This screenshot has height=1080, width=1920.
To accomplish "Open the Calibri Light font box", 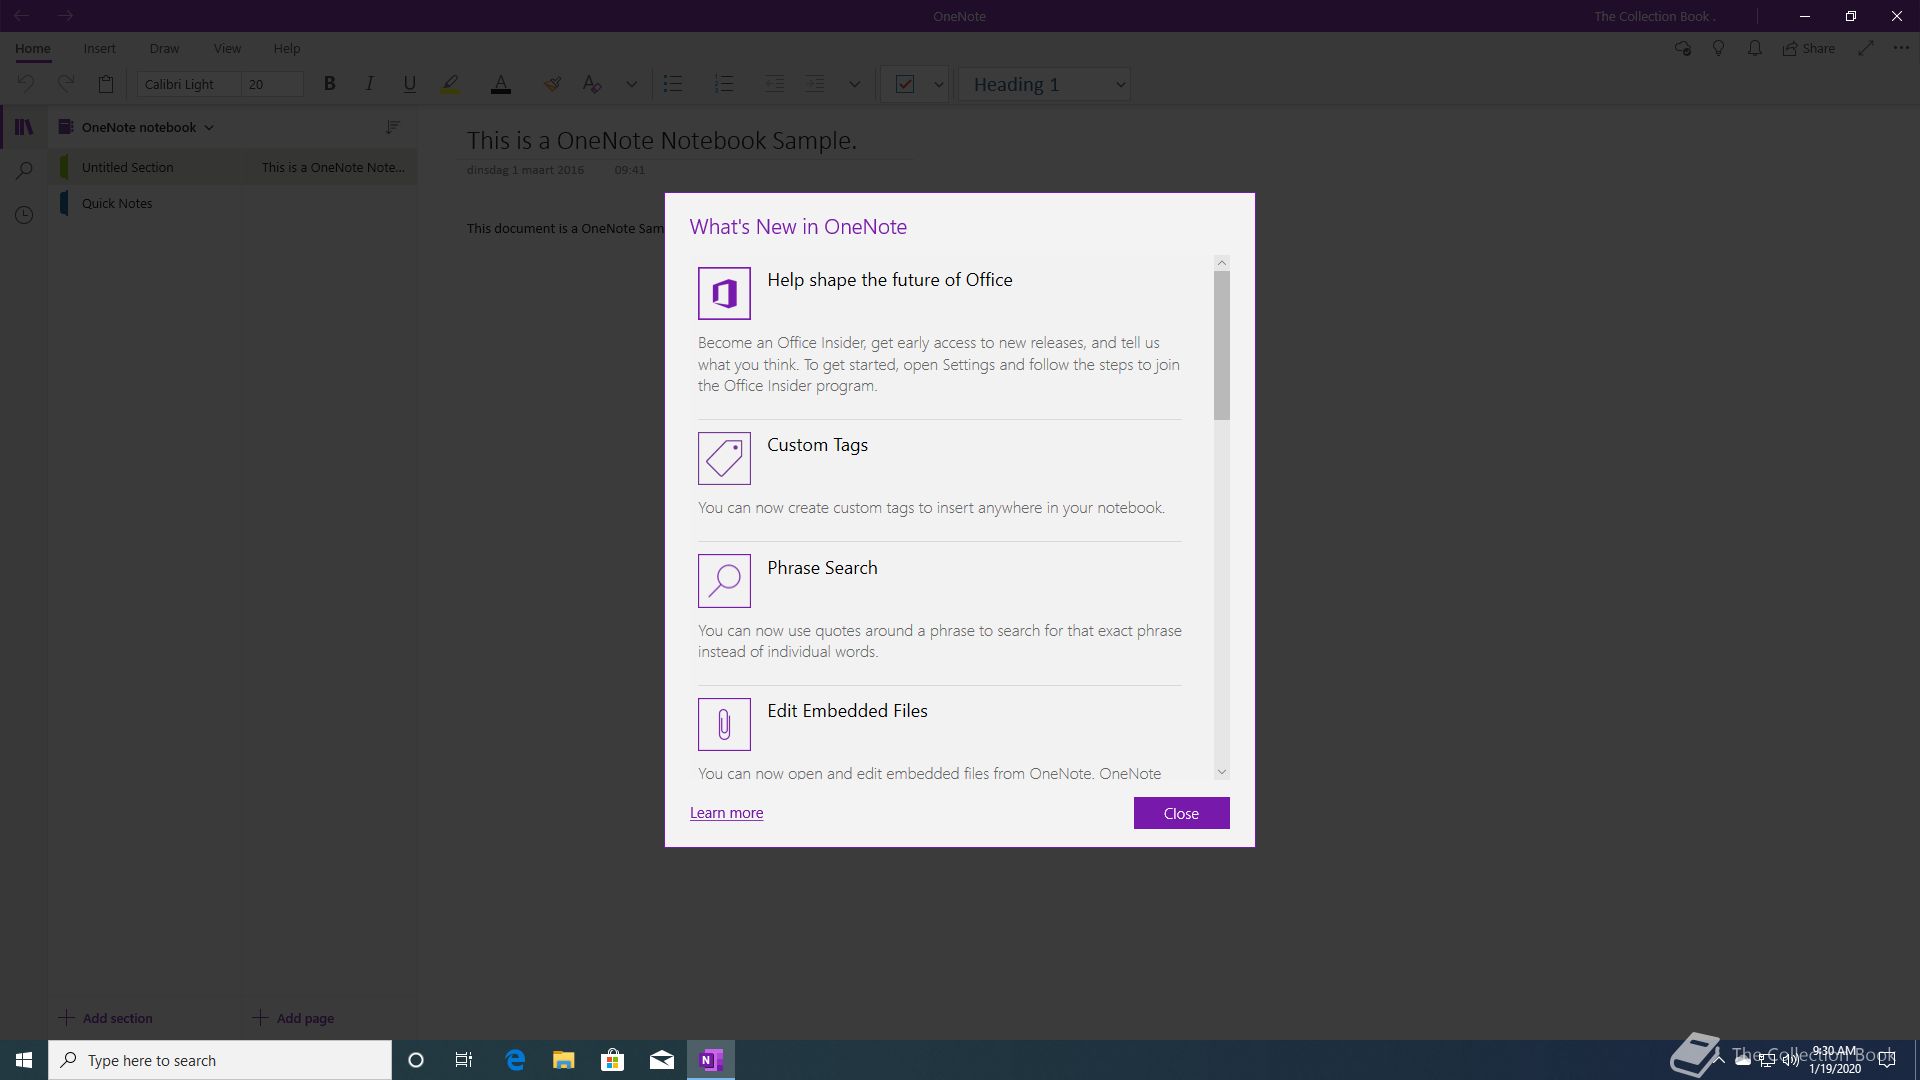I will pyautogui.click(x=189, y=84).
